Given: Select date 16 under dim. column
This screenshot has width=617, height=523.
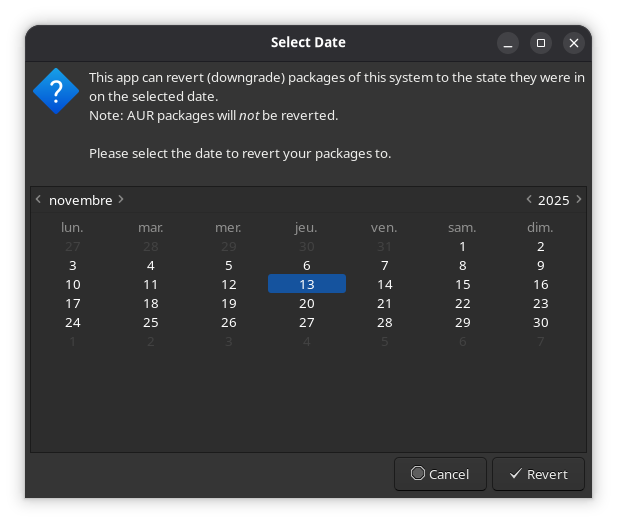Looking at the screenshot, I should (x=540, y=284).
